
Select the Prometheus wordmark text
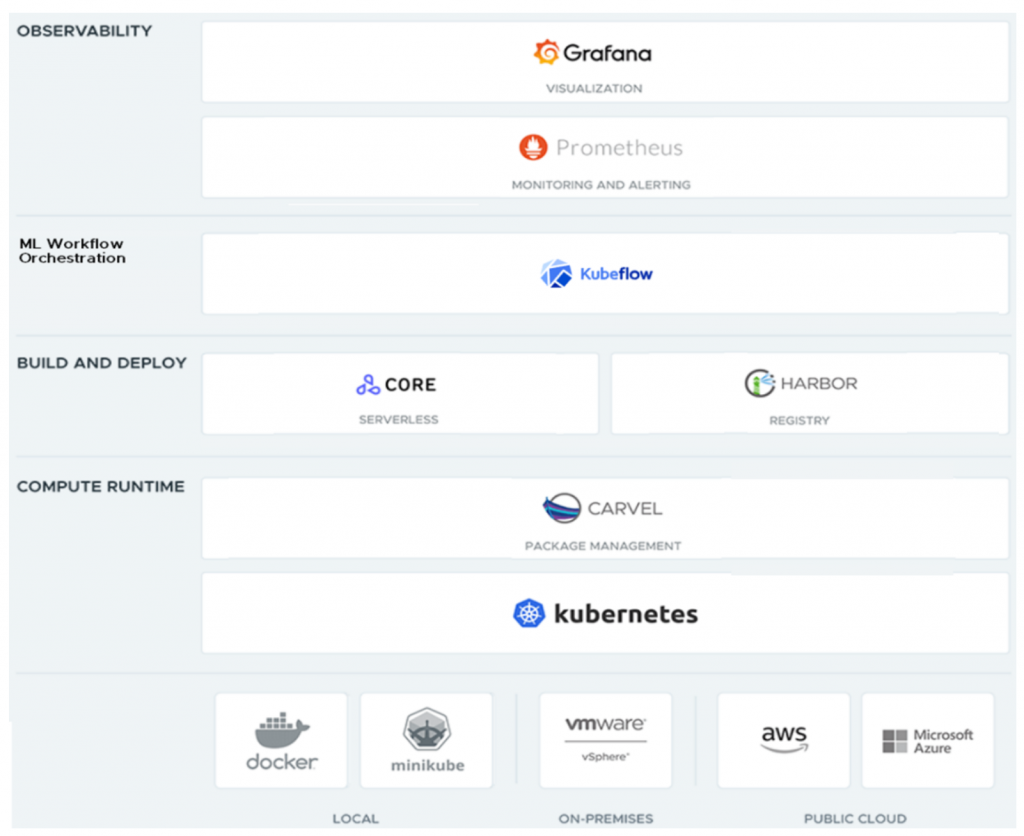pos(619,148)
